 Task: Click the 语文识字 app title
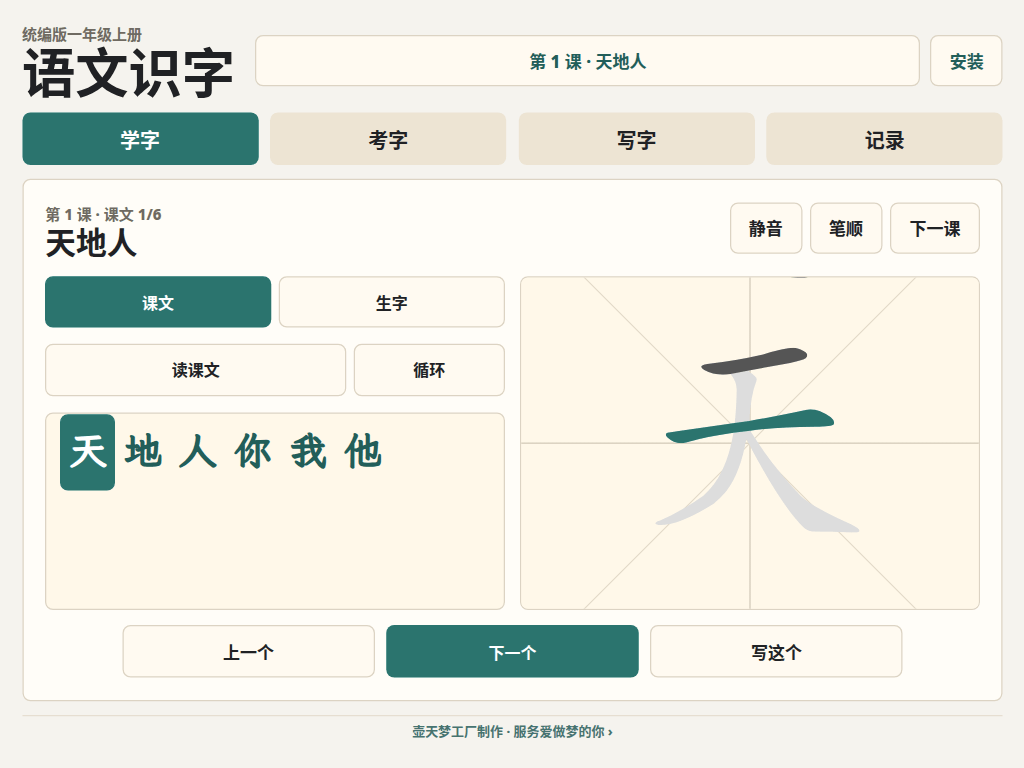click(x=128, y=74)
